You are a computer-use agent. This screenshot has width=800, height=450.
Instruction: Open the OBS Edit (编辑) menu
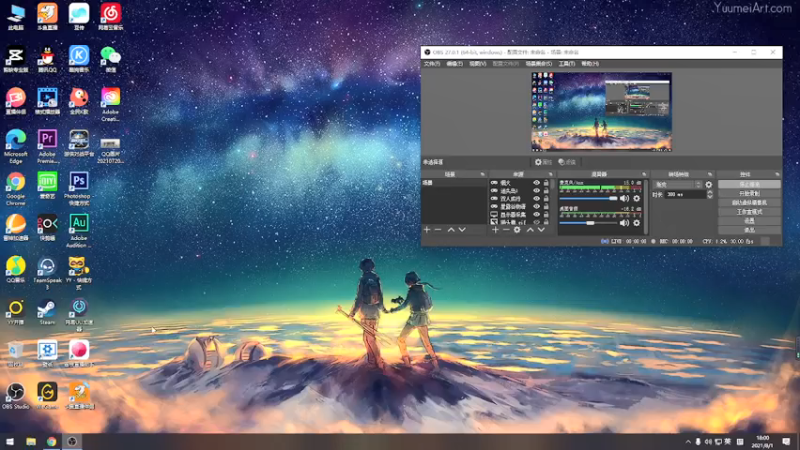[454, 64]
